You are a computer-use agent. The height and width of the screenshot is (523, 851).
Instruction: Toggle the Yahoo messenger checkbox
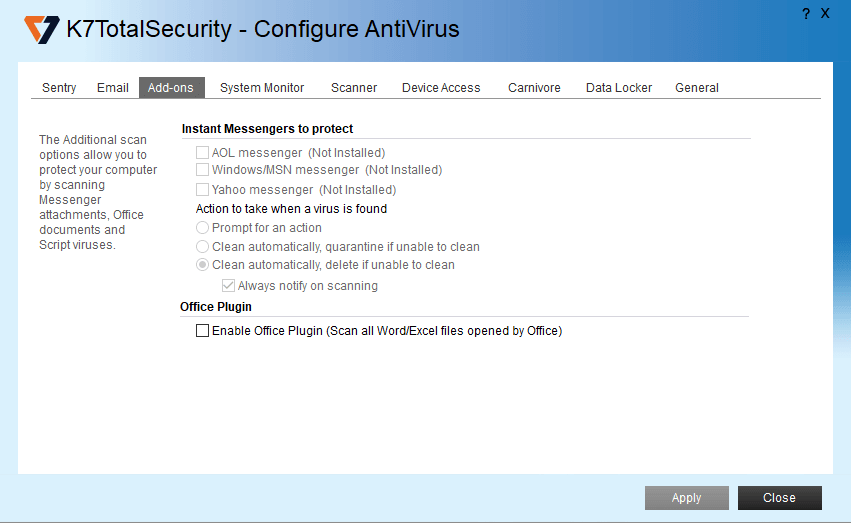(x=203, y=190)
